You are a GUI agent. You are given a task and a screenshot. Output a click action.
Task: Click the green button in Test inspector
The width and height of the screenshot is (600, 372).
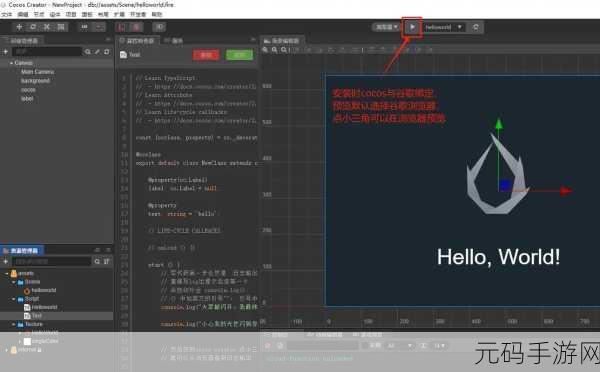(240, 55)
